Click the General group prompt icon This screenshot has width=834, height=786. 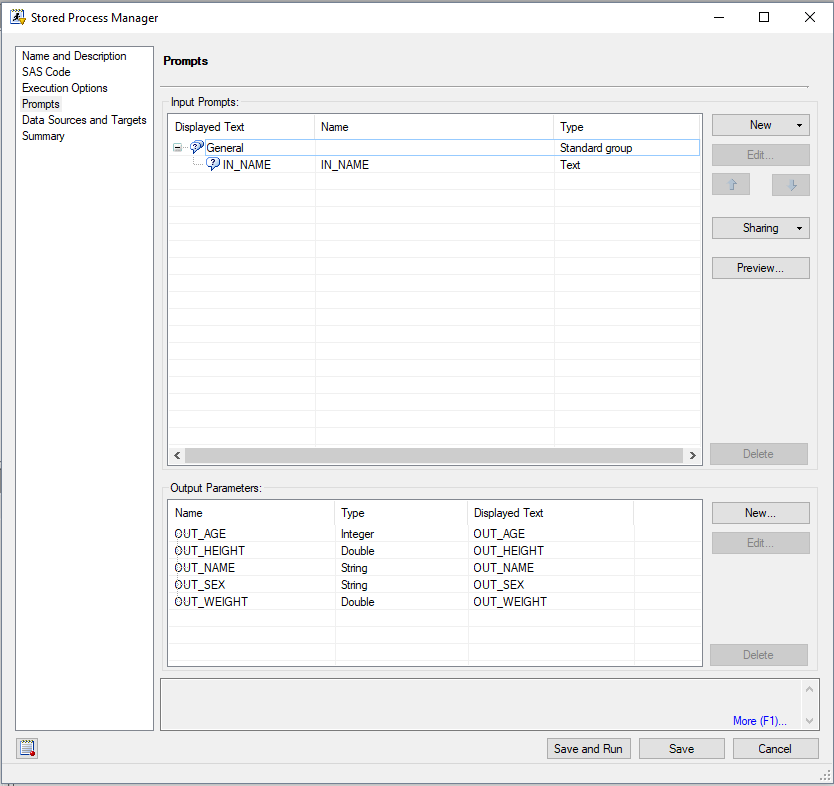click(x=197, y=147)
